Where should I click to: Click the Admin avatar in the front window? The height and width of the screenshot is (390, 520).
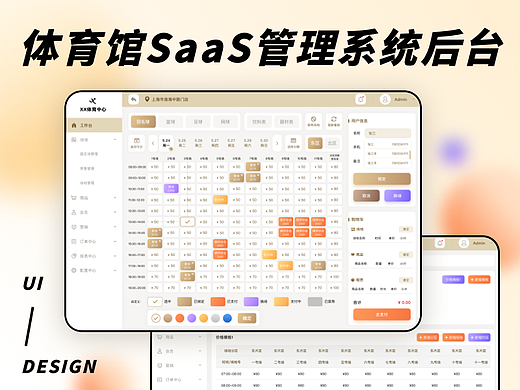point(385,99)
